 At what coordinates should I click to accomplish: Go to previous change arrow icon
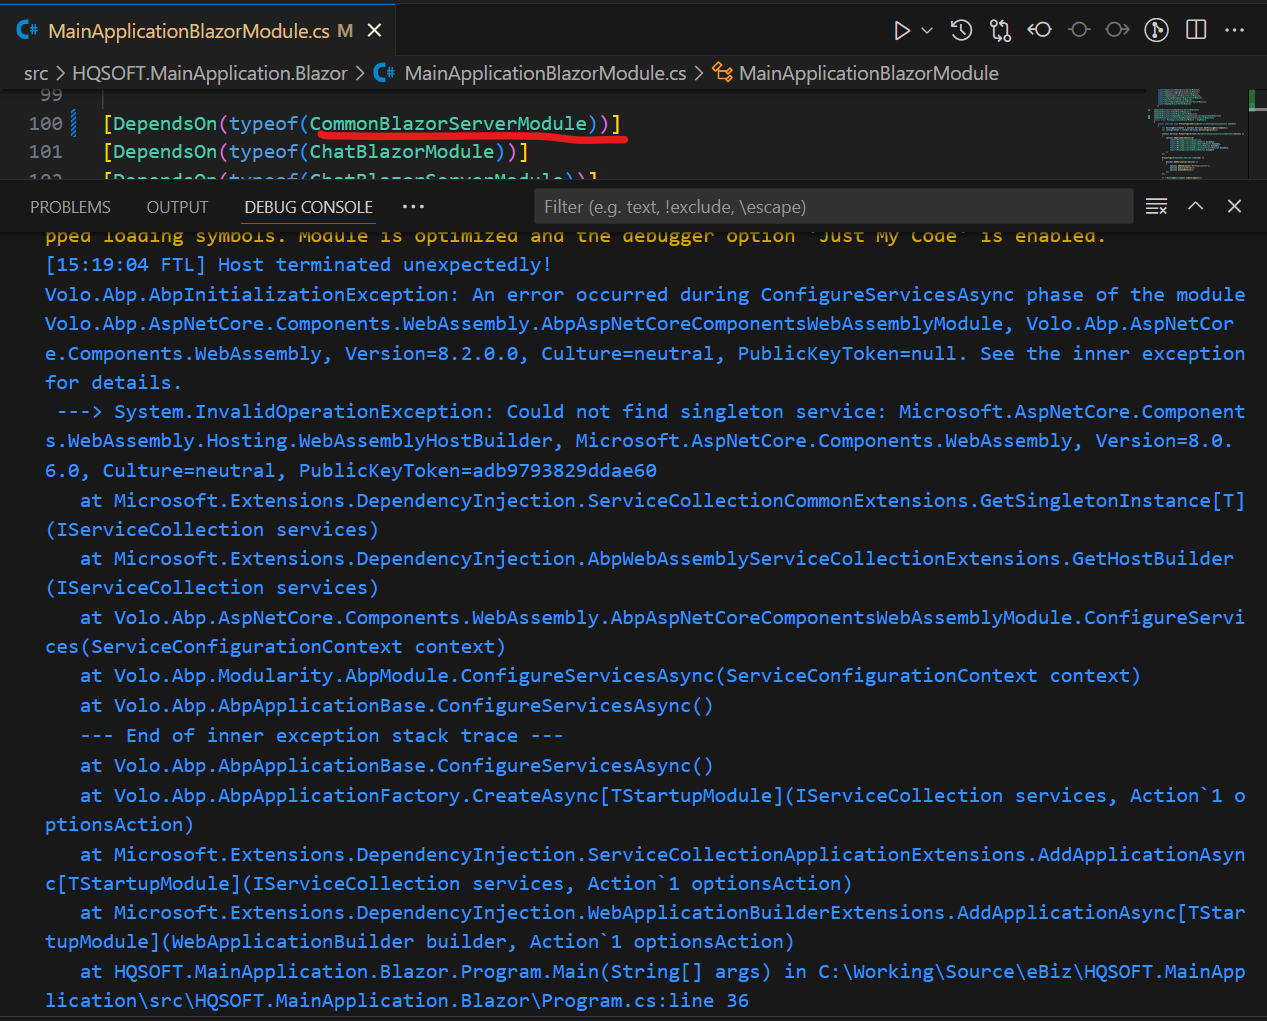pos(1040,30)
